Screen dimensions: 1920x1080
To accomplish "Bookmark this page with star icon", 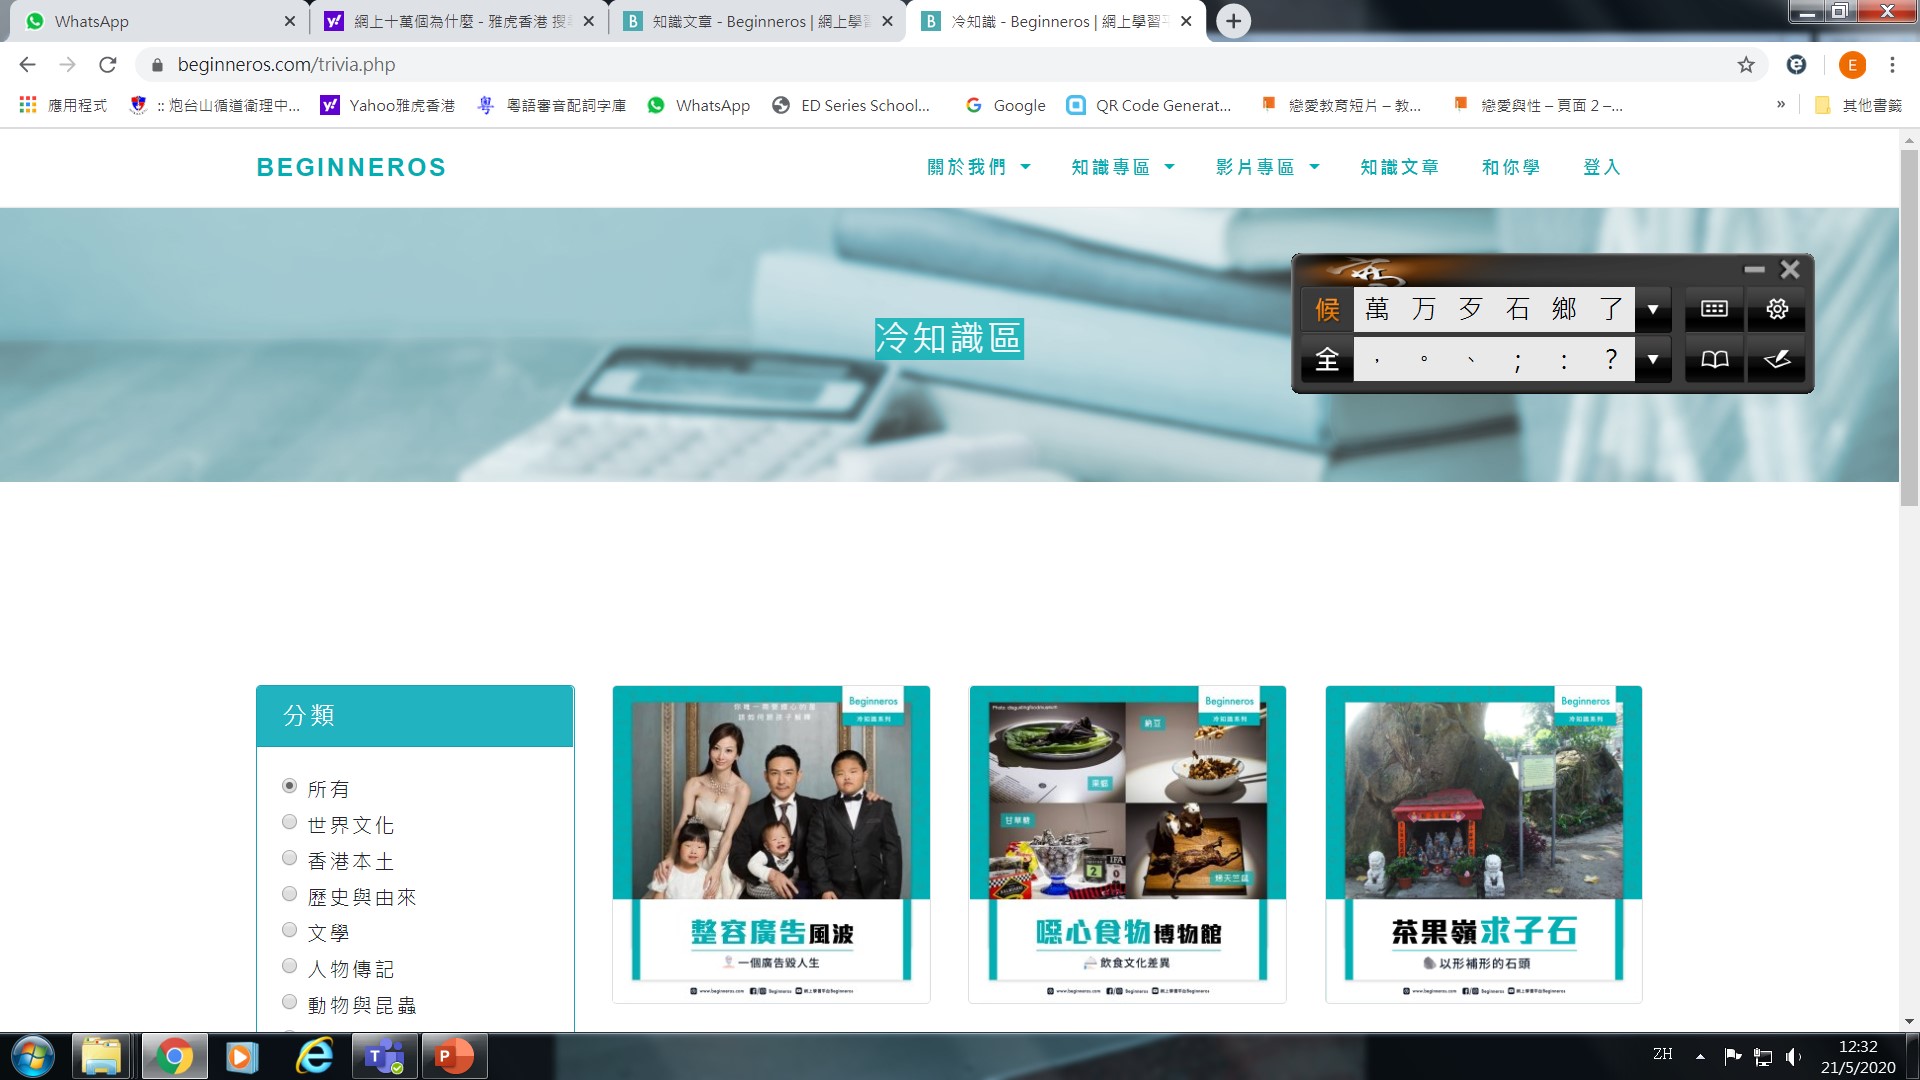I will coord(1746,65).
